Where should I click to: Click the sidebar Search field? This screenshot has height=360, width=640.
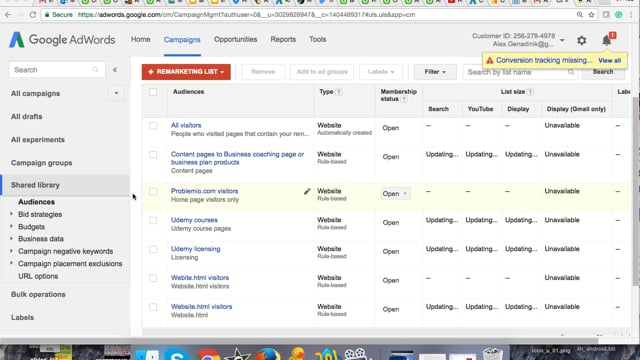tap(57, 70)
